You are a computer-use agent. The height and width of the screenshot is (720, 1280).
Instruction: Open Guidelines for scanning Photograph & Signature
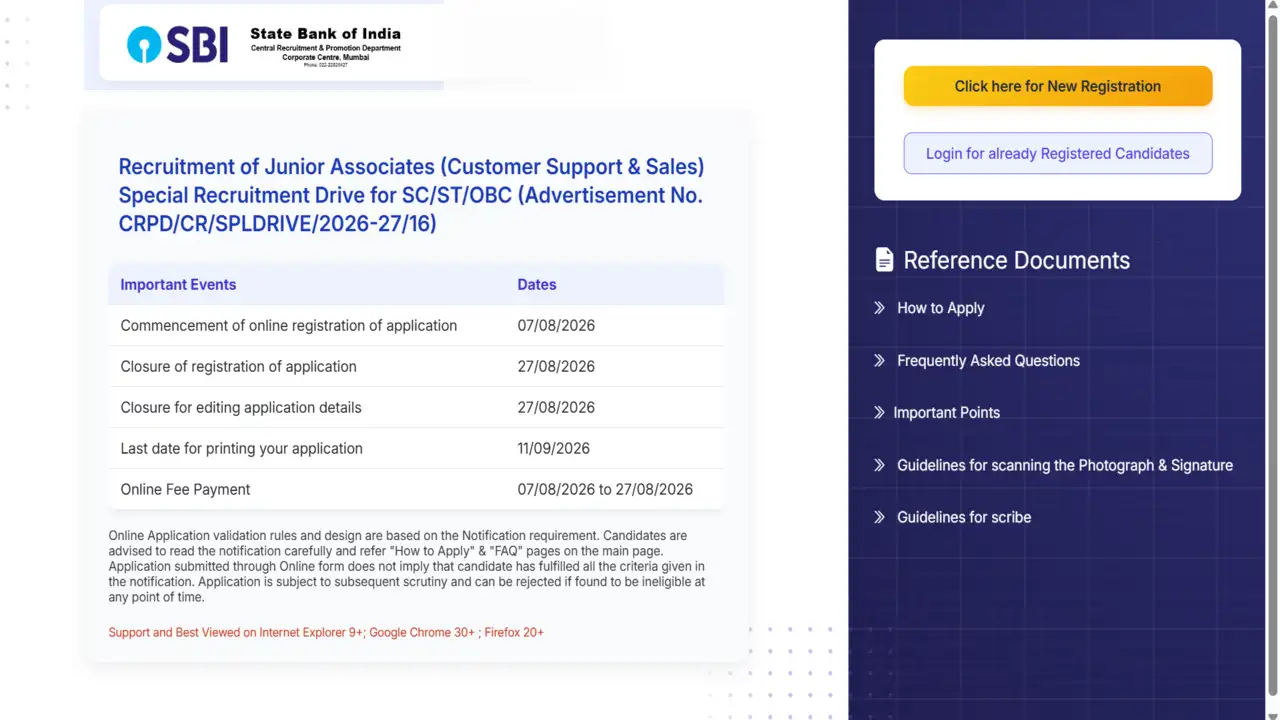coord(1065,465)
